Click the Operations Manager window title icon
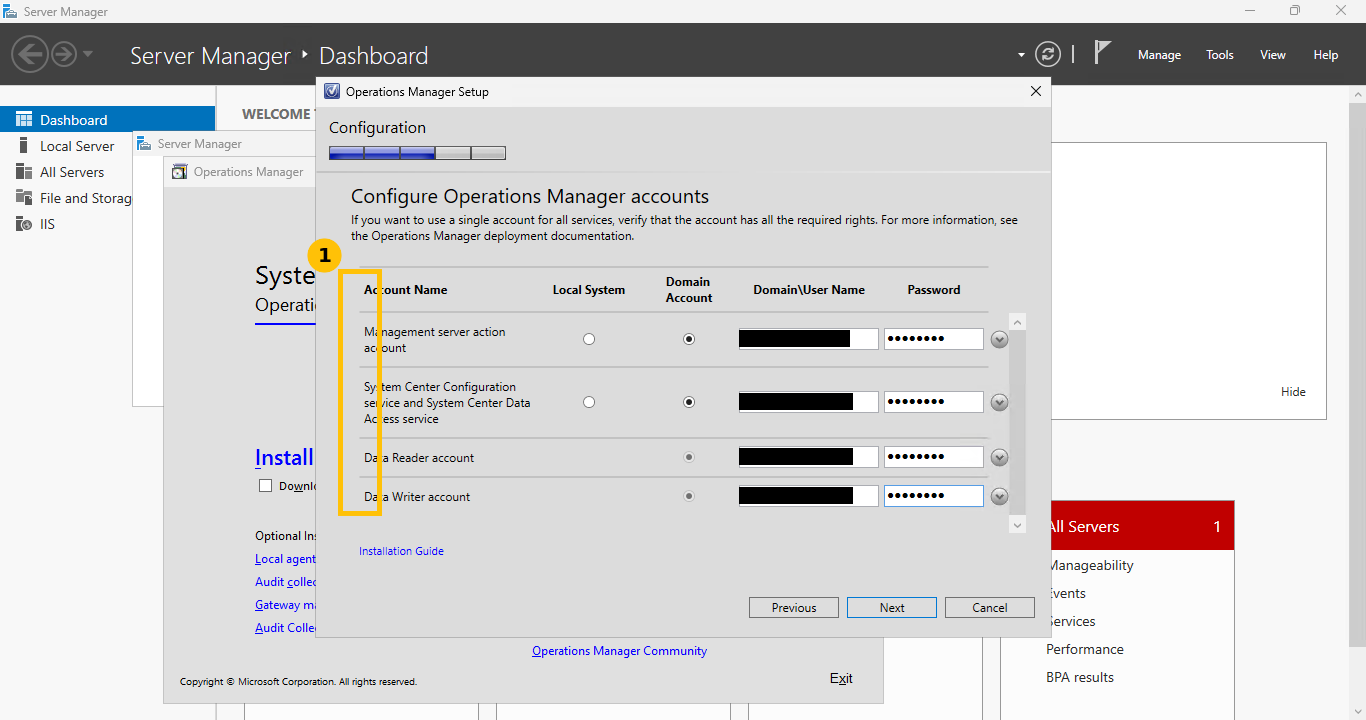 point(179,172)
